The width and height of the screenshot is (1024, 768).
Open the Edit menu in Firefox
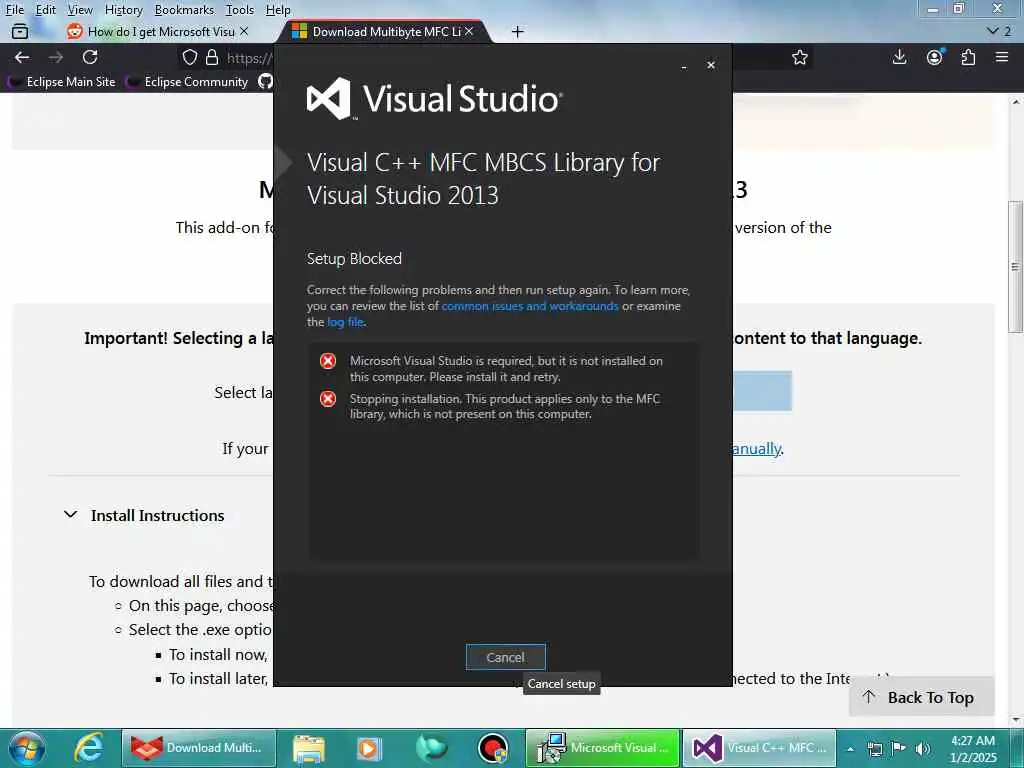point(45,10)
